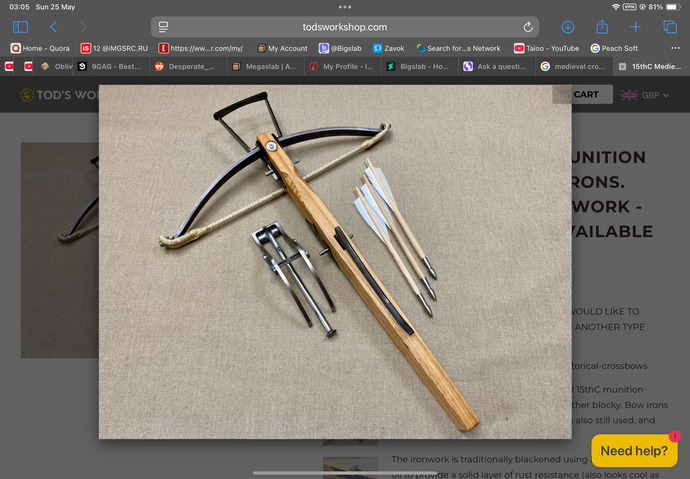Viewport: 690px width, 479px height.
Task: Open the My Account bookmark
Action: [x=282, y=48]
